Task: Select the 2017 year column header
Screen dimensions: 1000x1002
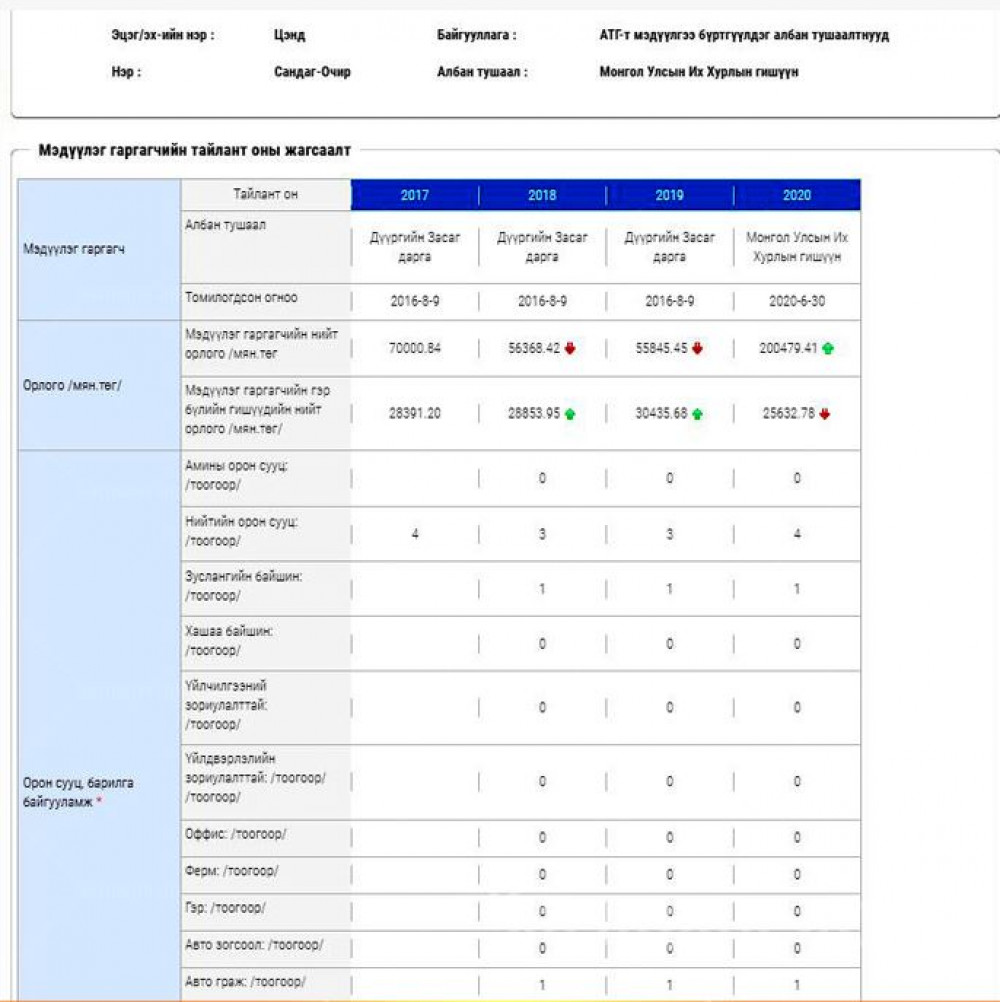Action: [415, 195]
